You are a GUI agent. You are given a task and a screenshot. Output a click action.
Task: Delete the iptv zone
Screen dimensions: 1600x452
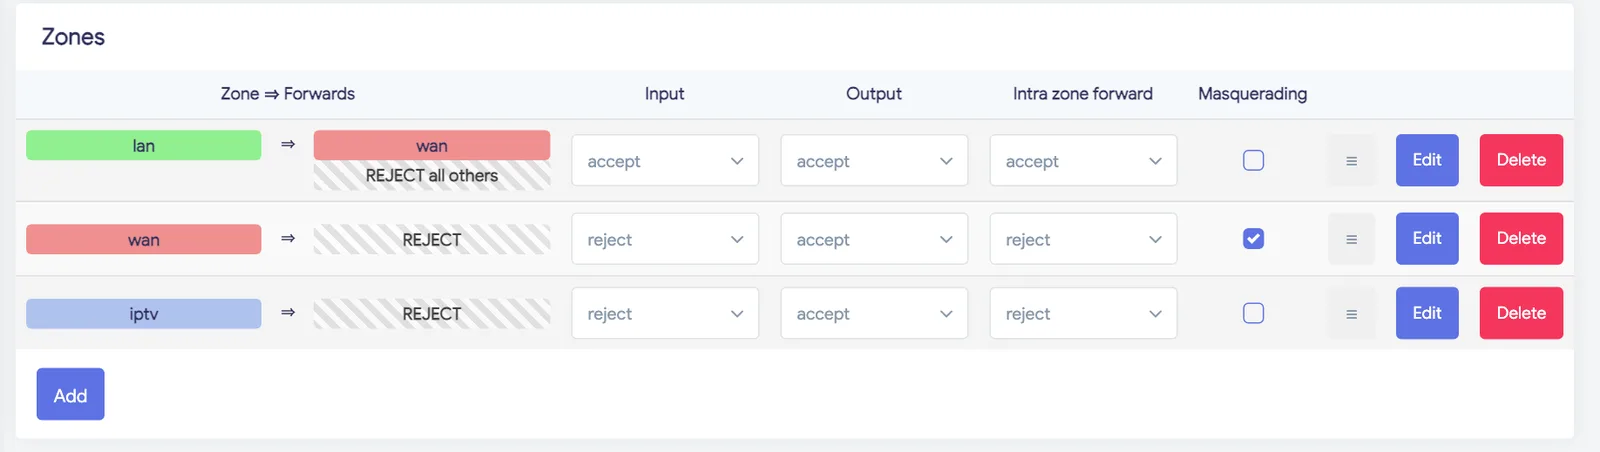[1521, 313]
